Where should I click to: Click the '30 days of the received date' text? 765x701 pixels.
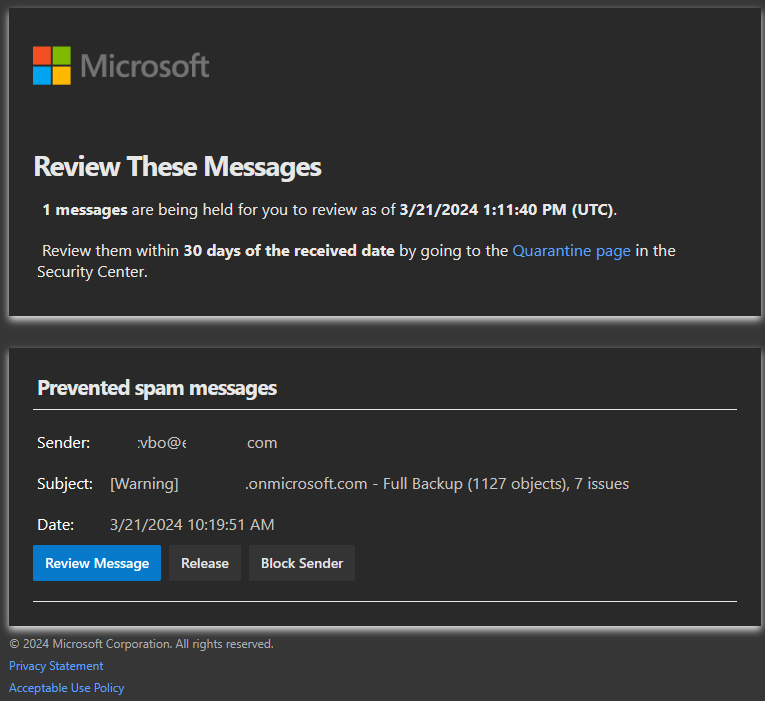(289, 251)
